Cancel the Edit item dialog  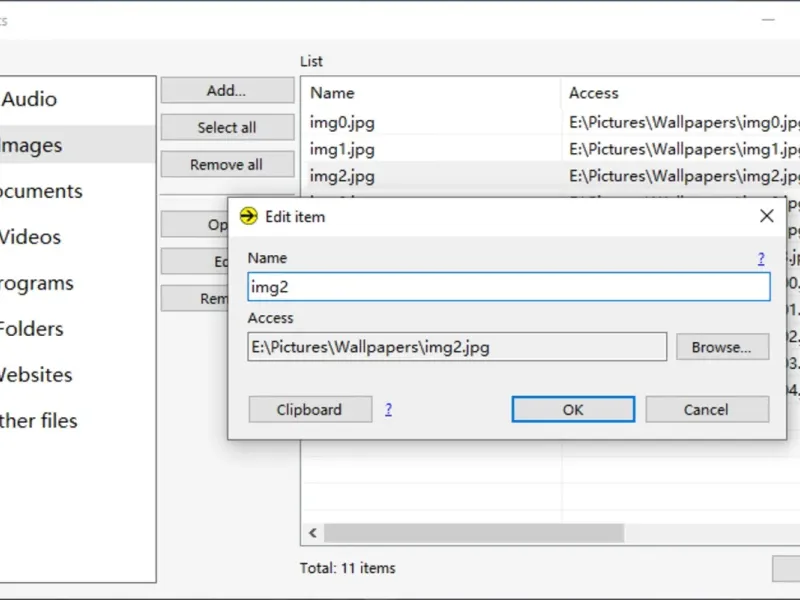(x=707, y=409)
